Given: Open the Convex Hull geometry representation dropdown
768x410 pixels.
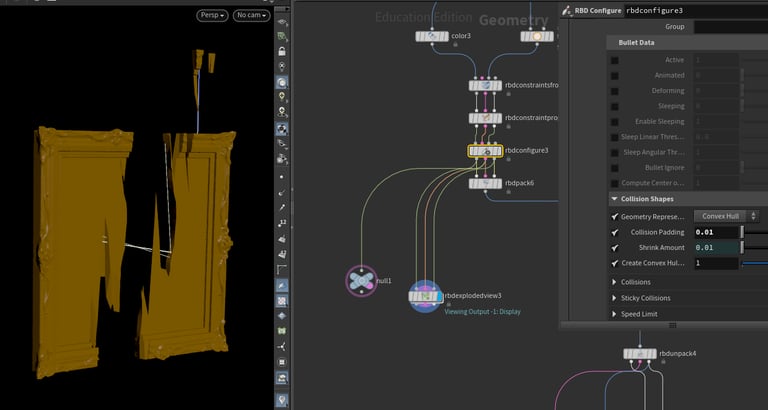Looking at the screenshot, I should tap(726, 216).
